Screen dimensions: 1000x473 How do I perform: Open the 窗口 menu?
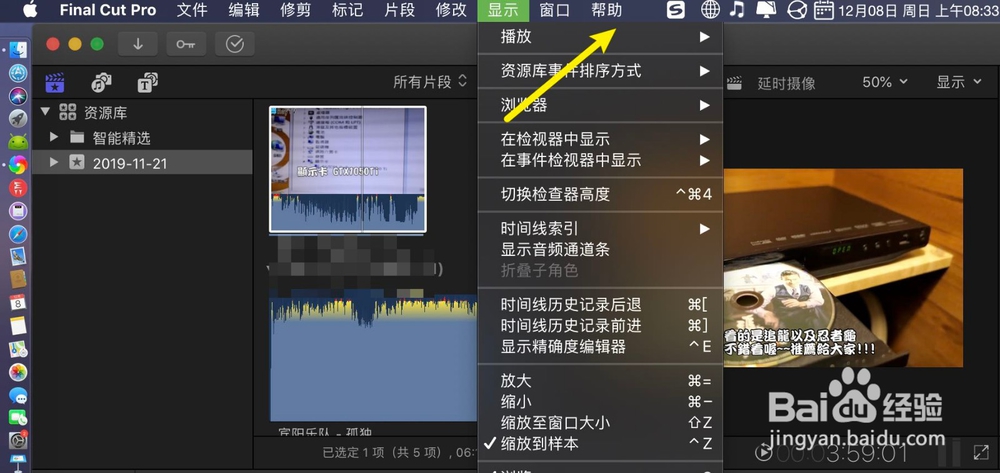pos(554,10)
